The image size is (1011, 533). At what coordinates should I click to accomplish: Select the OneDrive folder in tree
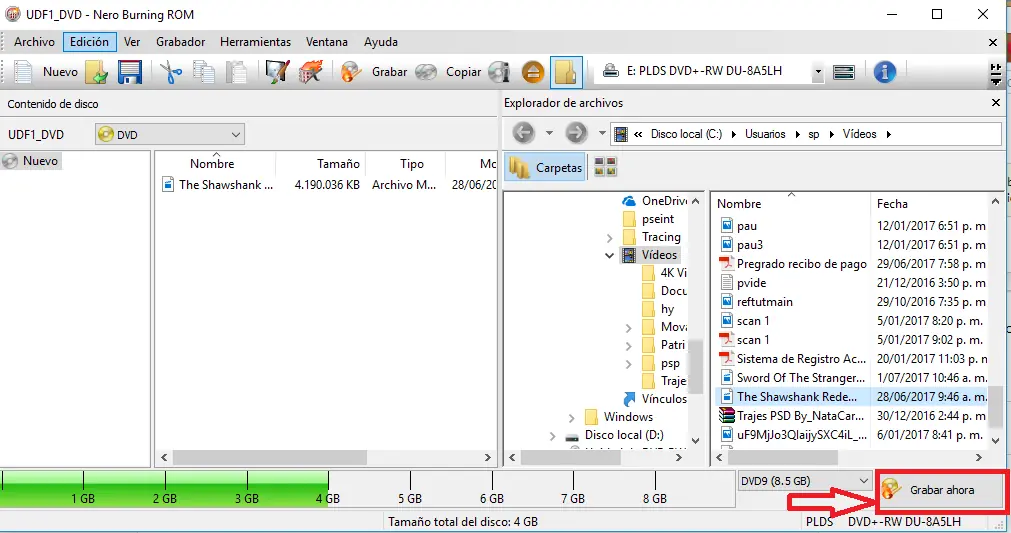pyautogui.click(x=655, y=201)
